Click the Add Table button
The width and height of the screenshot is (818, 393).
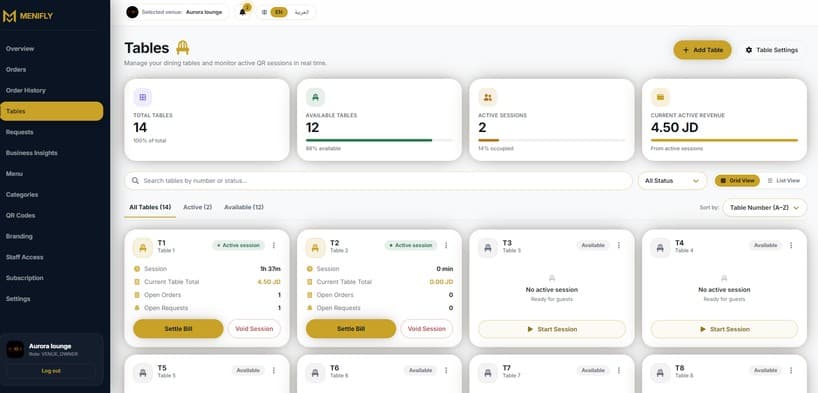point(702,50)
